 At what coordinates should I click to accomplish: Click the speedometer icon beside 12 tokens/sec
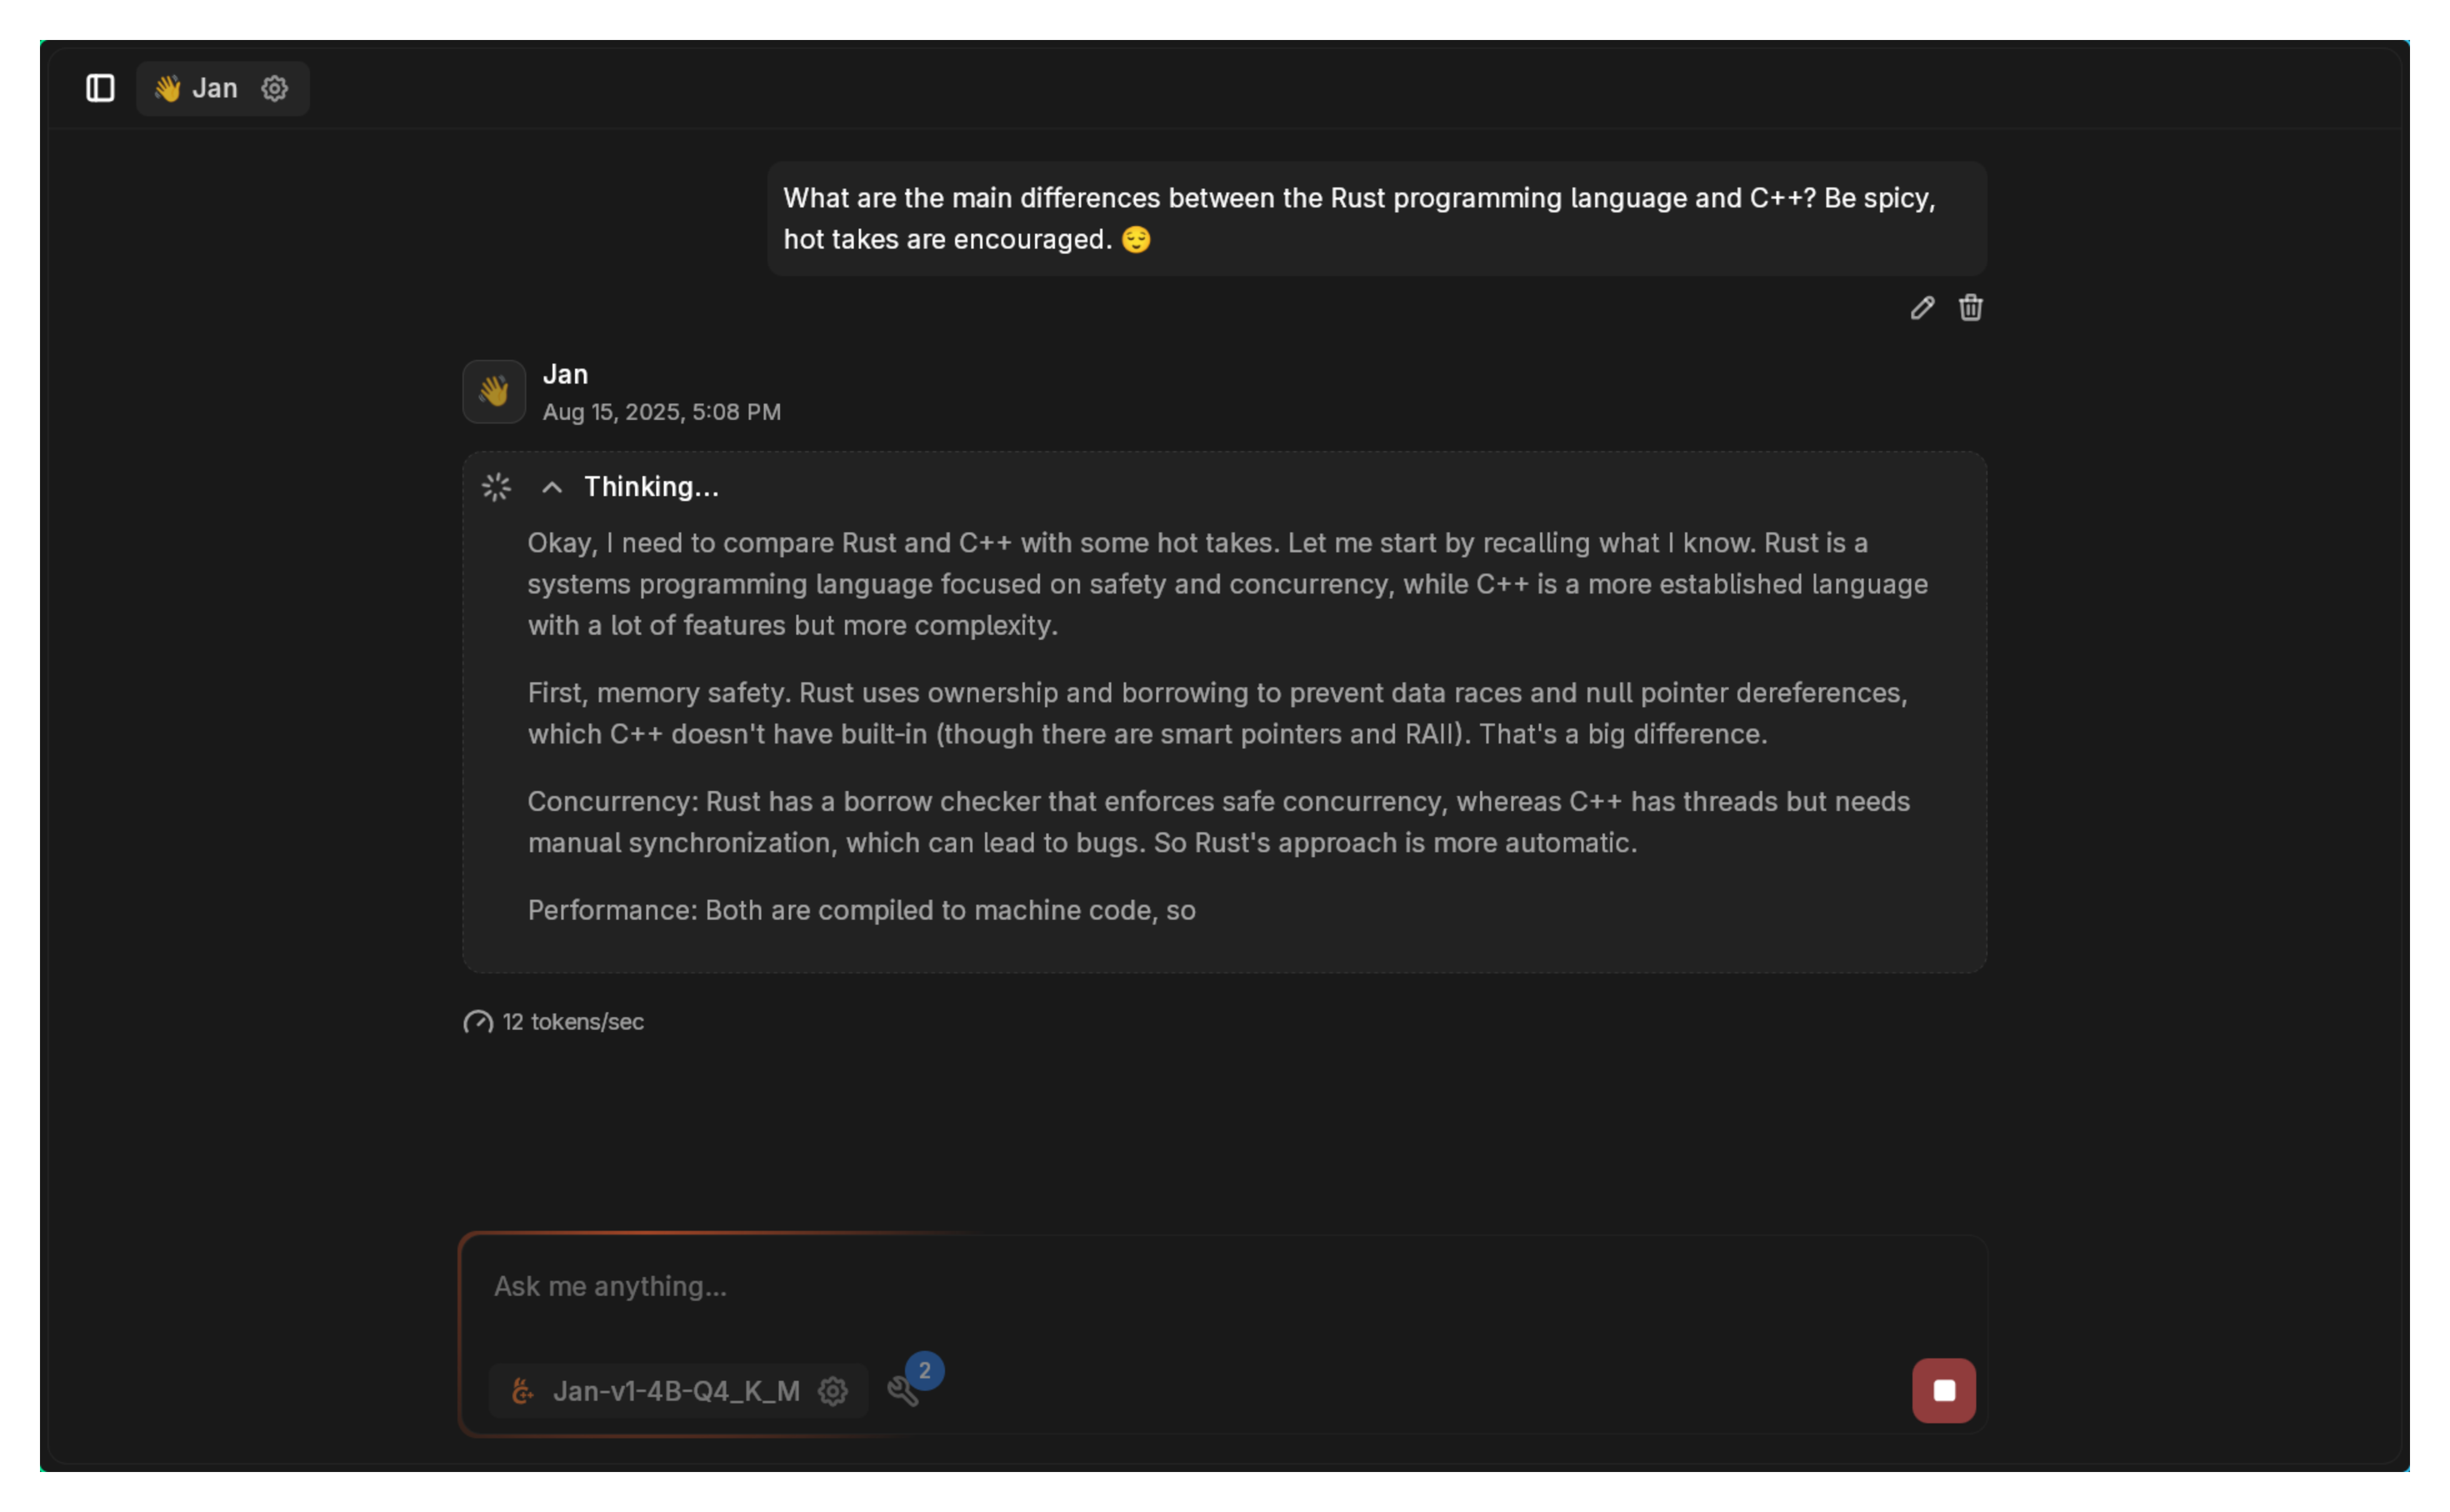[478, 1023]
